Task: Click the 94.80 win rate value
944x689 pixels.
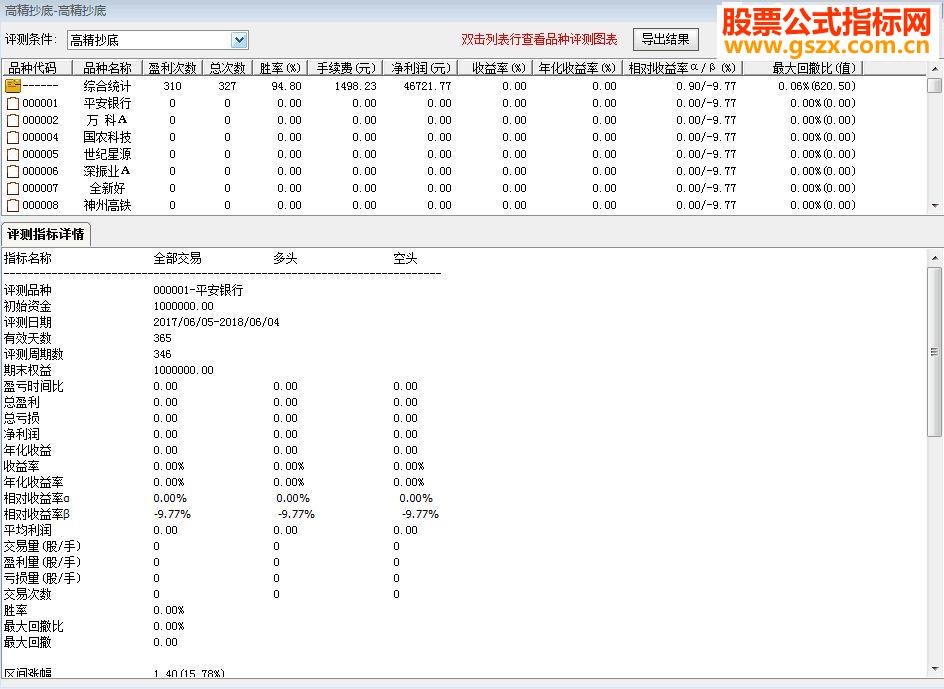Action: tap(287, 86)
